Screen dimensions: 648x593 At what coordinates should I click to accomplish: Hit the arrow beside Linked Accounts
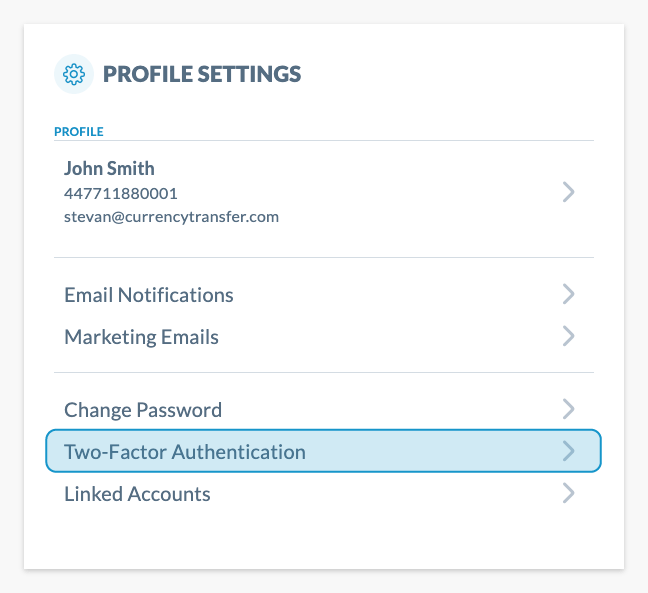click(568, 493)
